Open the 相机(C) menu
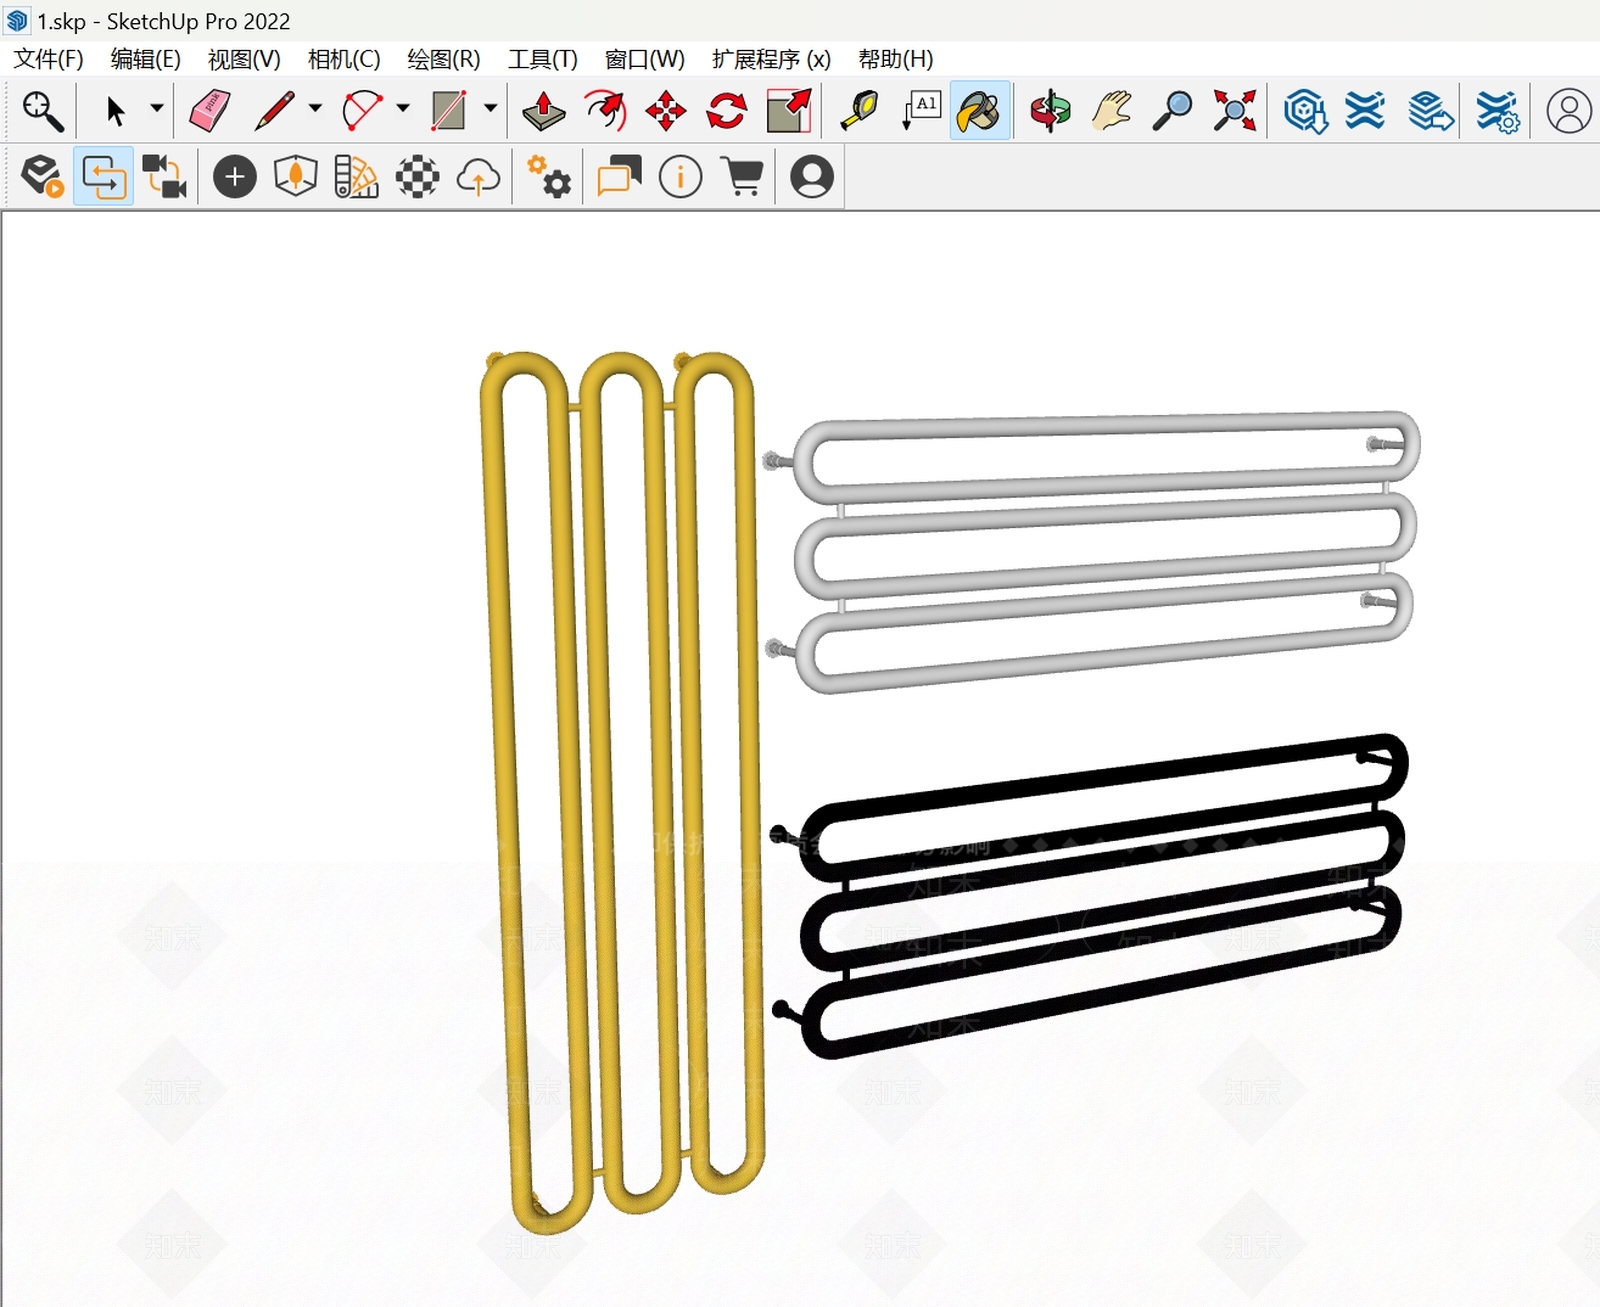 (x=344, y=59)
